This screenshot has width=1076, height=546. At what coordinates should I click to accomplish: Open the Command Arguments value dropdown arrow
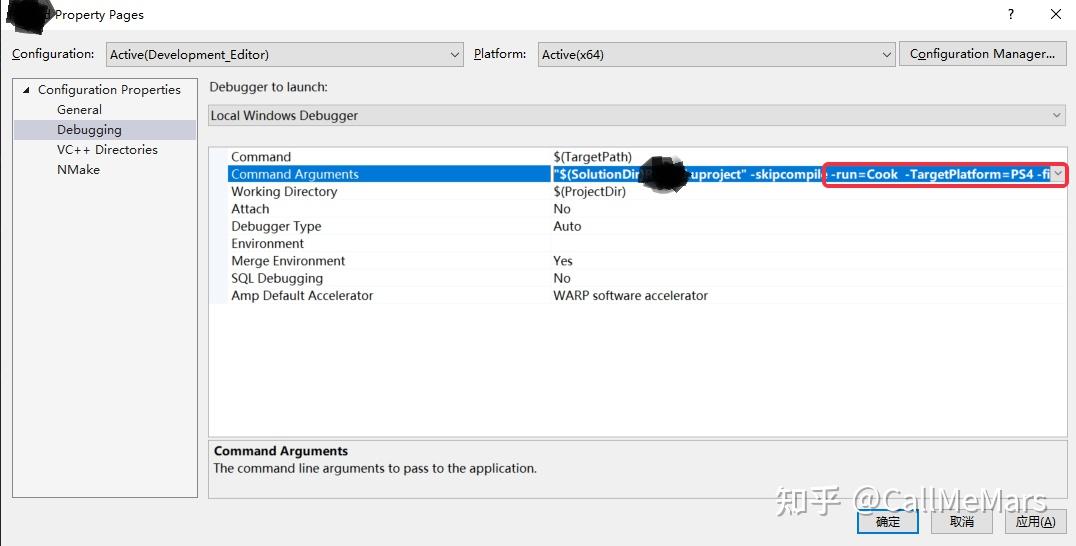pyautogui.click(x=1058, y=174)
